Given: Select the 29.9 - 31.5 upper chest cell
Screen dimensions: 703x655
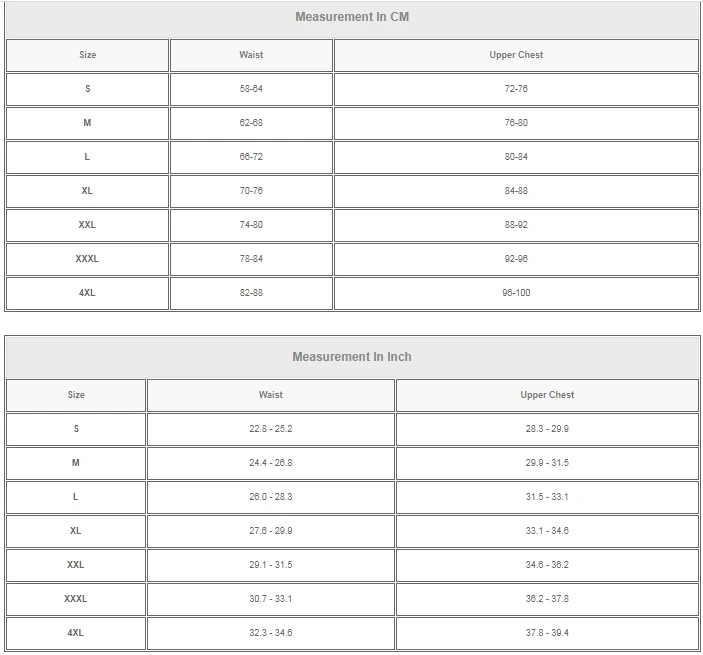Looking at the screenshot, I should point(547,463).
